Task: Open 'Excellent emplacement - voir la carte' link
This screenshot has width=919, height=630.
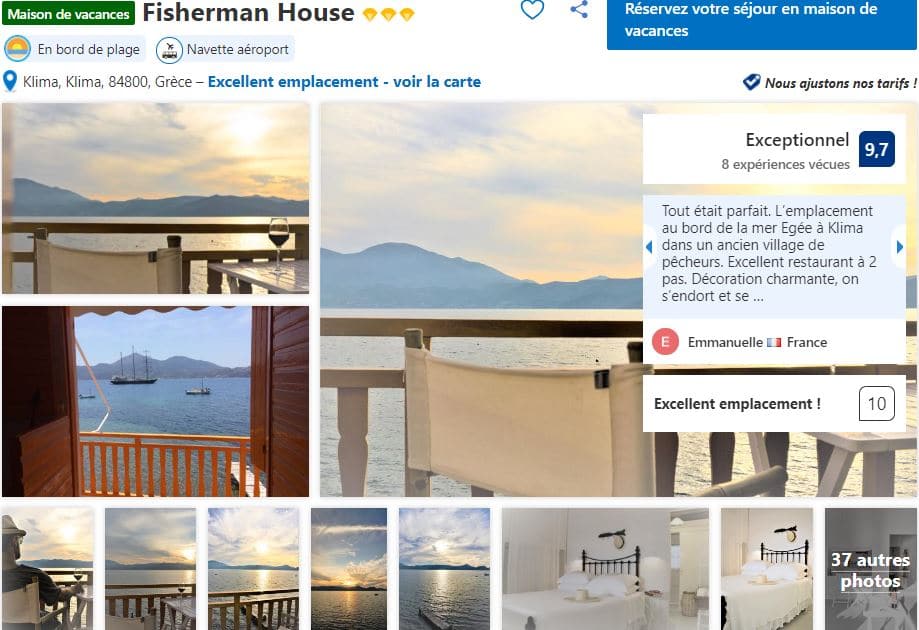Action: tap(344, 81)
